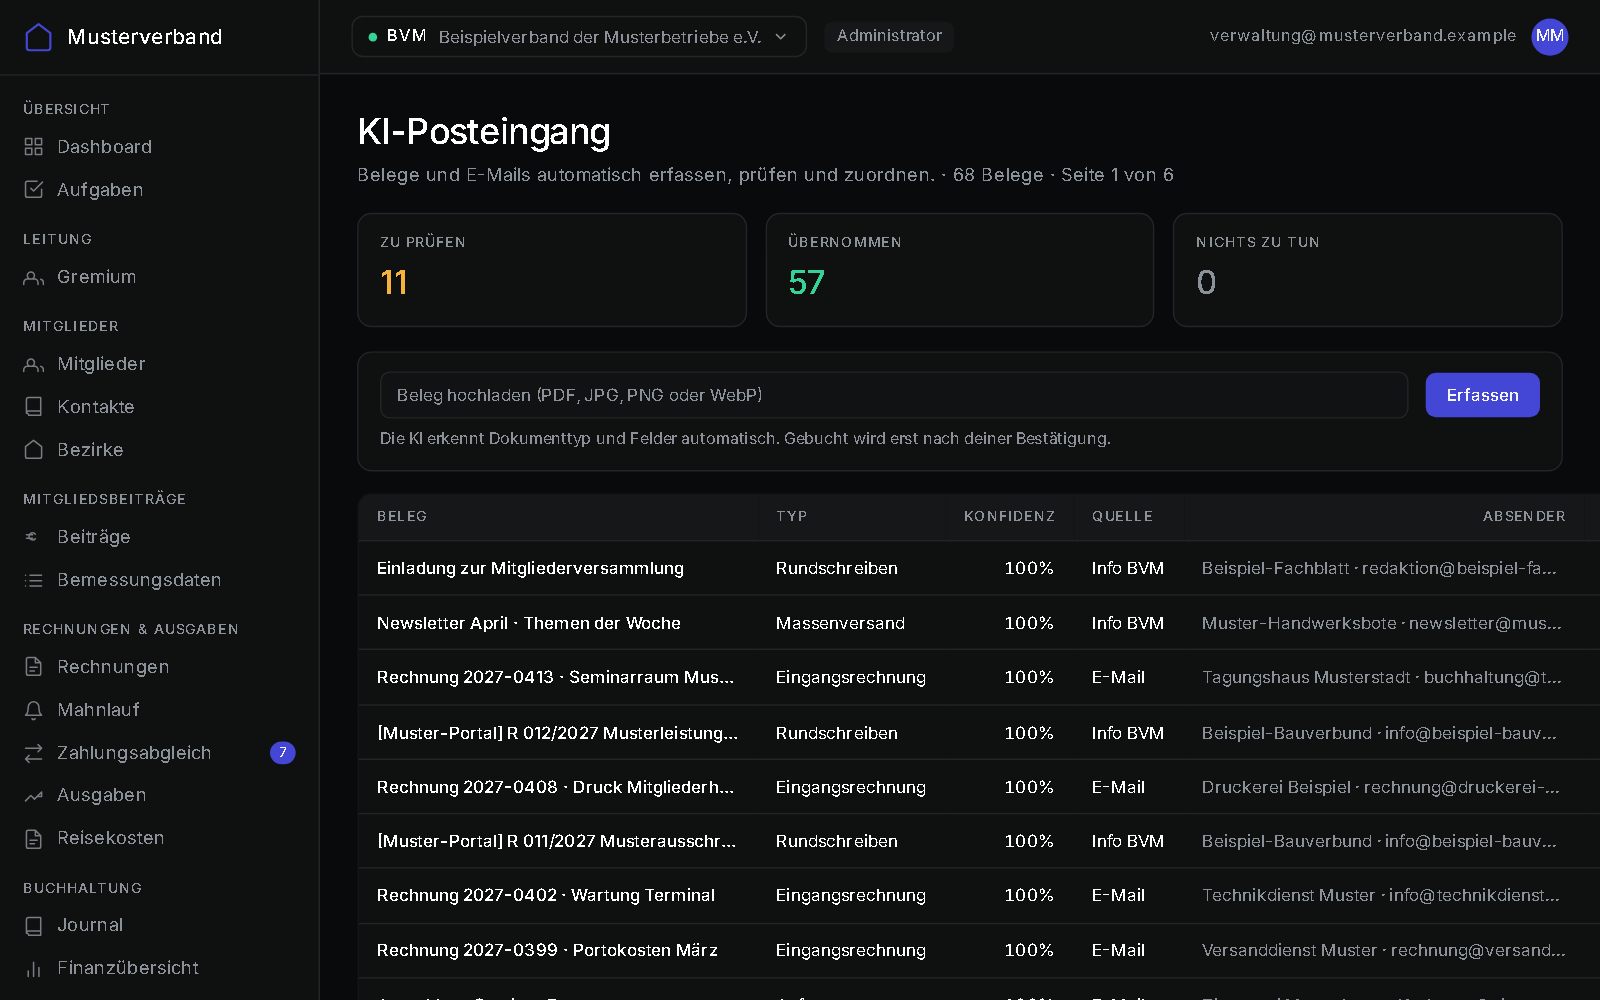1600x1000 pixels.
Task: Click the chevron in the organization selector
Action: pyautogui.click(x=781, y=37)
